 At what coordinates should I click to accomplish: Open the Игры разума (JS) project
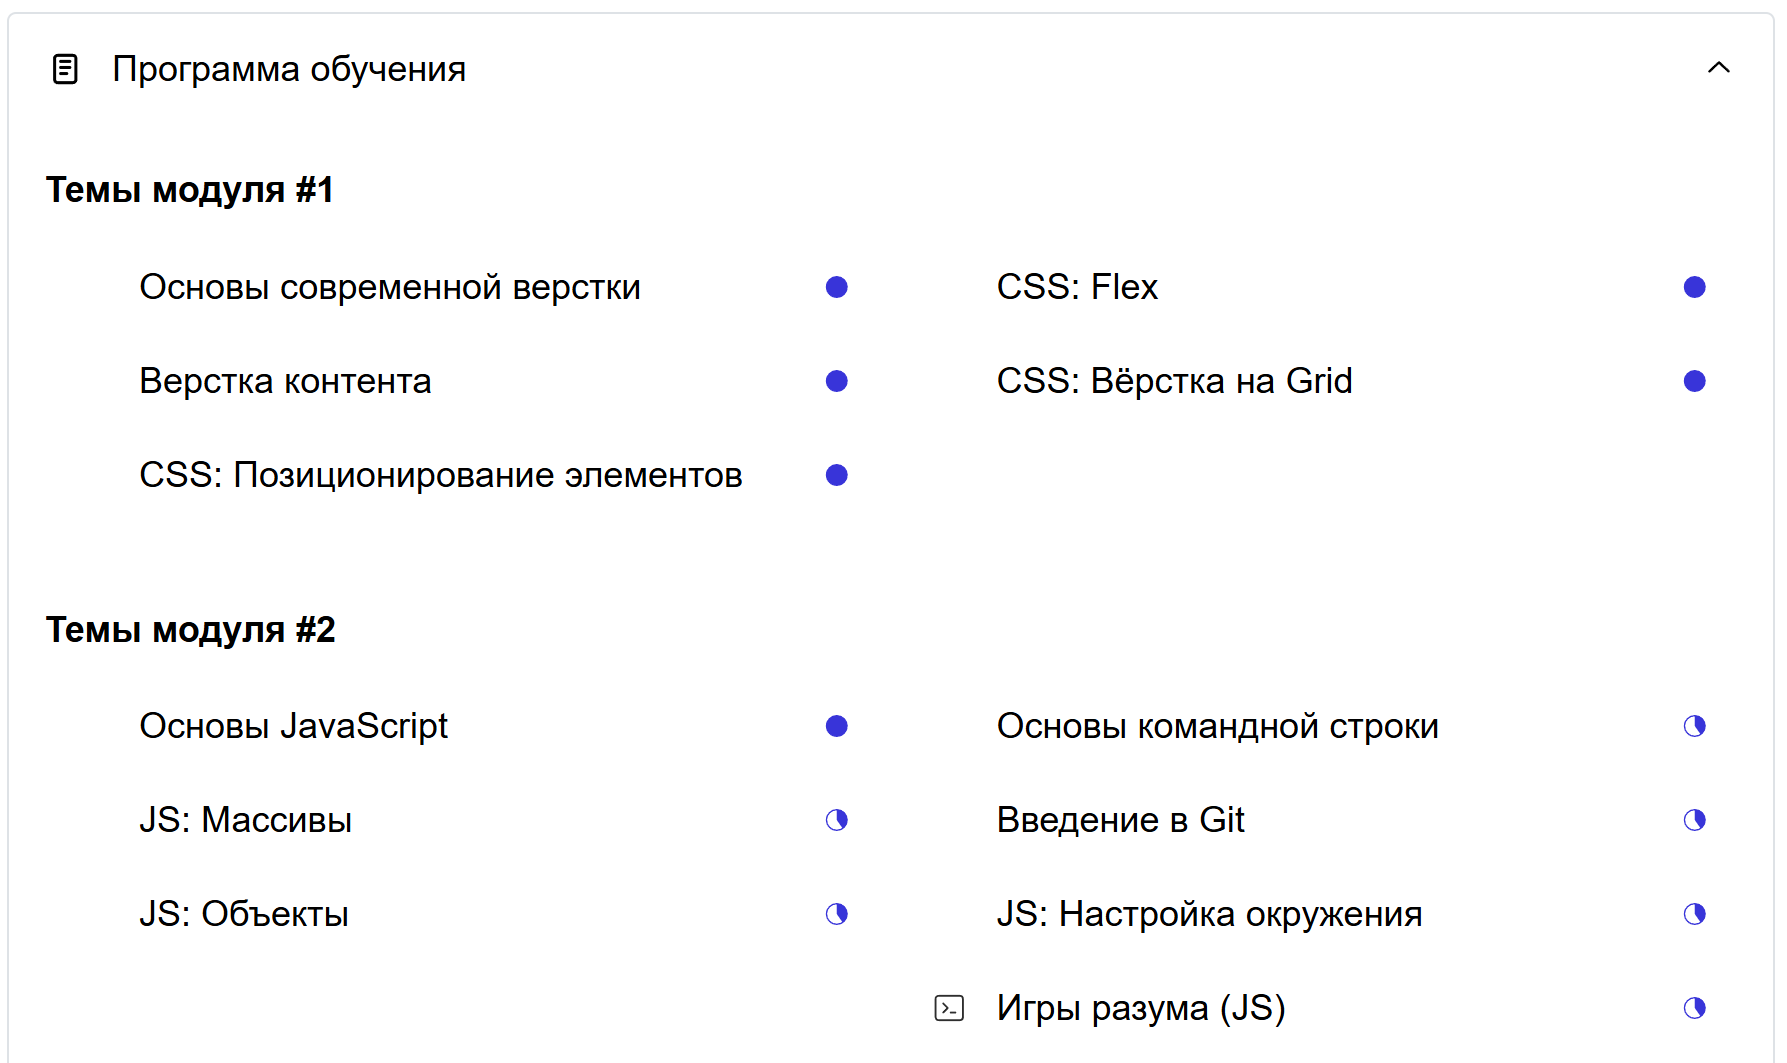pos(1140,1008)
